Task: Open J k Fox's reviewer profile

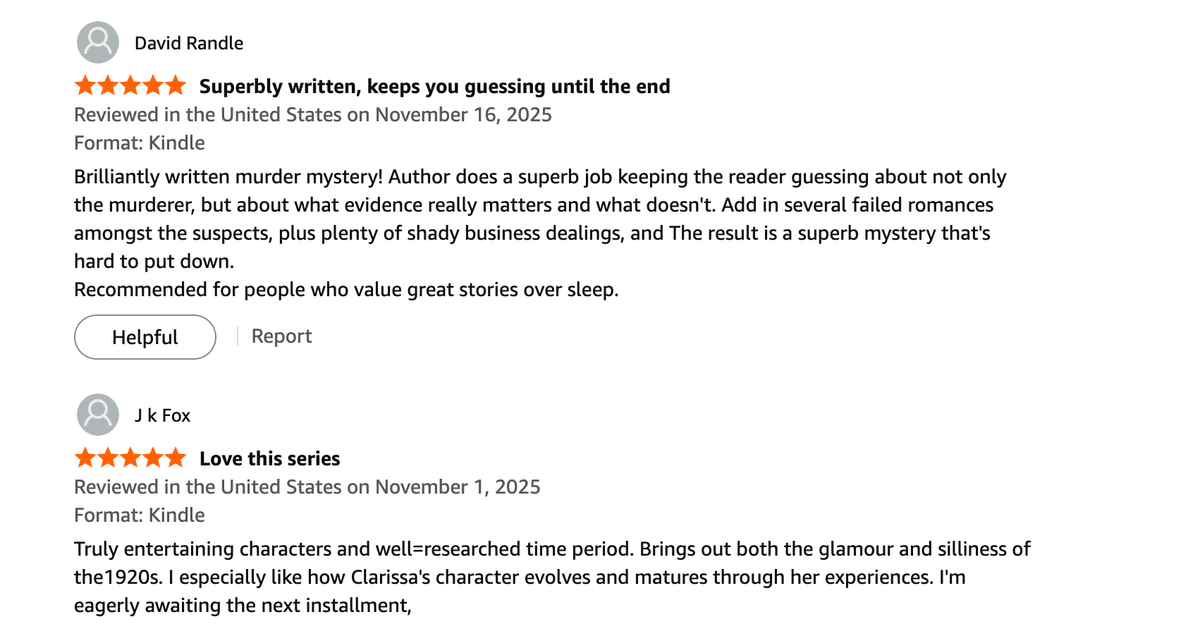Action: point(162,415)
